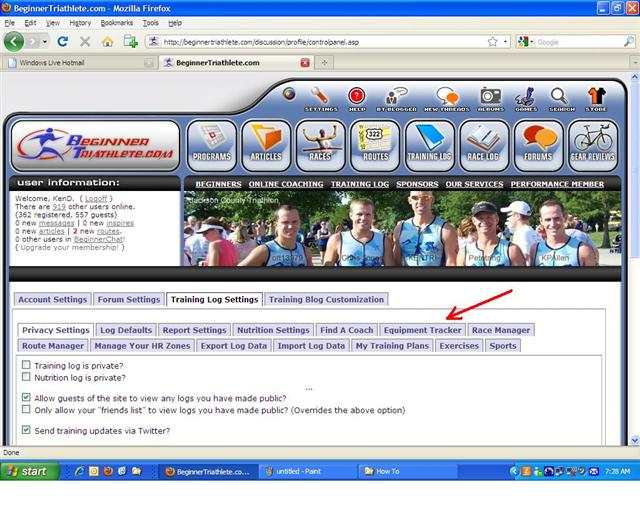Click the SPONSORS nav link
640x513 pixels.
(x=417, y=184)
